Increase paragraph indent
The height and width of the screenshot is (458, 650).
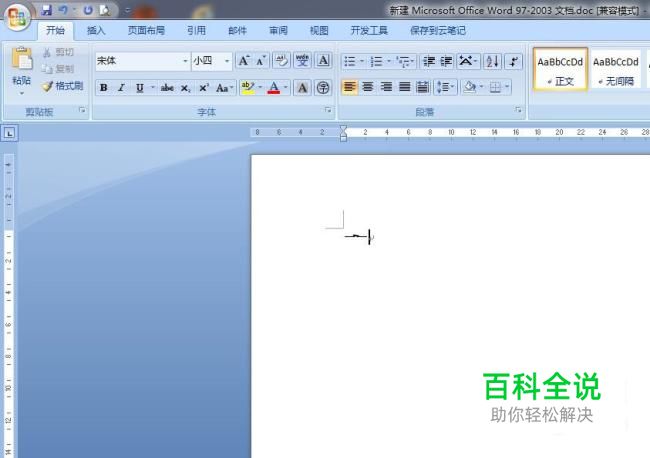coord(446,62)
